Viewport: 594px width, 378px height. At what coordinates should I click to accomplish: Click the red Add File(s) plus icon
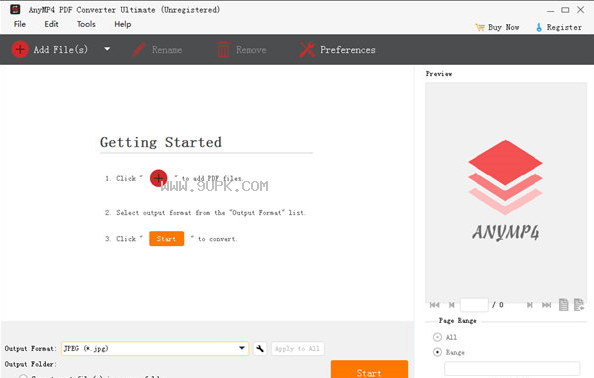click(x=20, y=49)
